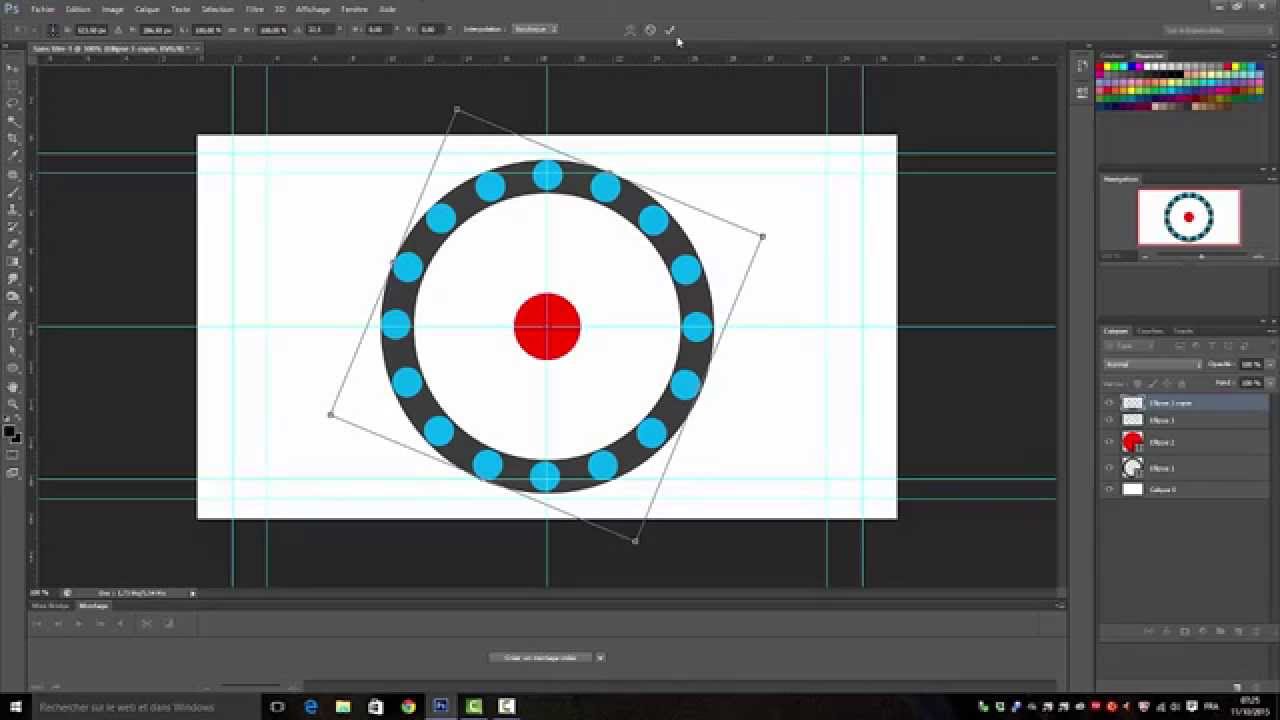Image resolution: width=1280 pixels, height=720 pixels.
Task: Select the Rectangular Marquee tool
Action: (13, 86)
